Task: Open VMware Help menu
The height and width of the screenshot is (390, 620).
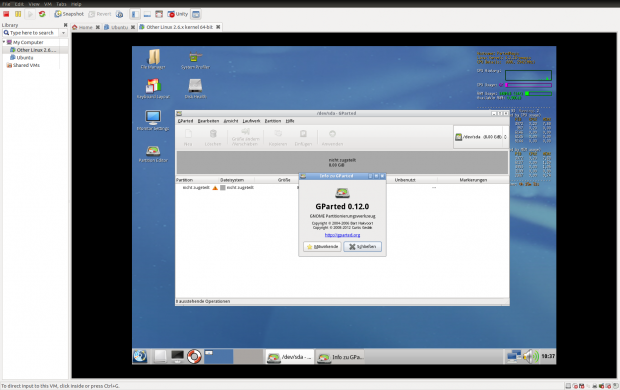Action: click(76, 4)
